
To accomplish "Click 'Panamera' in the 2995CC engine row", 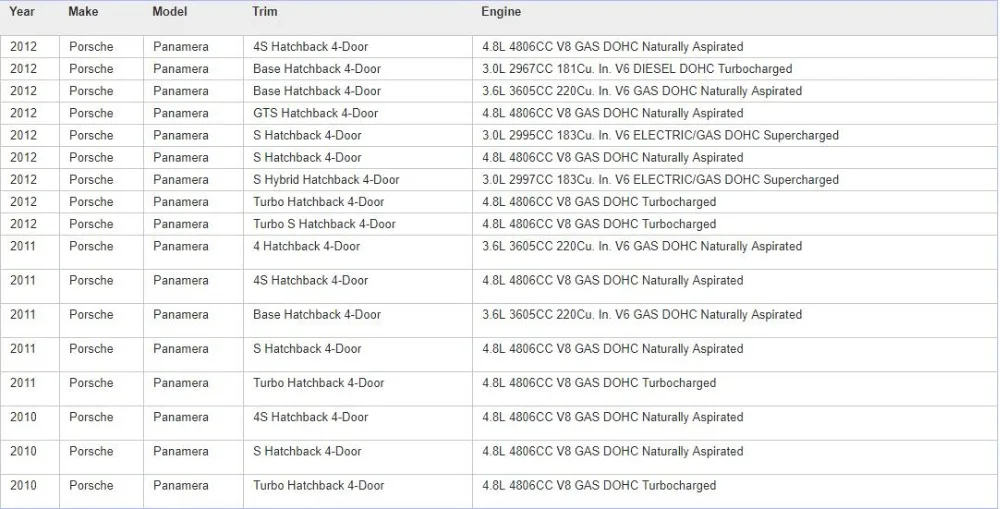I will click(181, 135).
